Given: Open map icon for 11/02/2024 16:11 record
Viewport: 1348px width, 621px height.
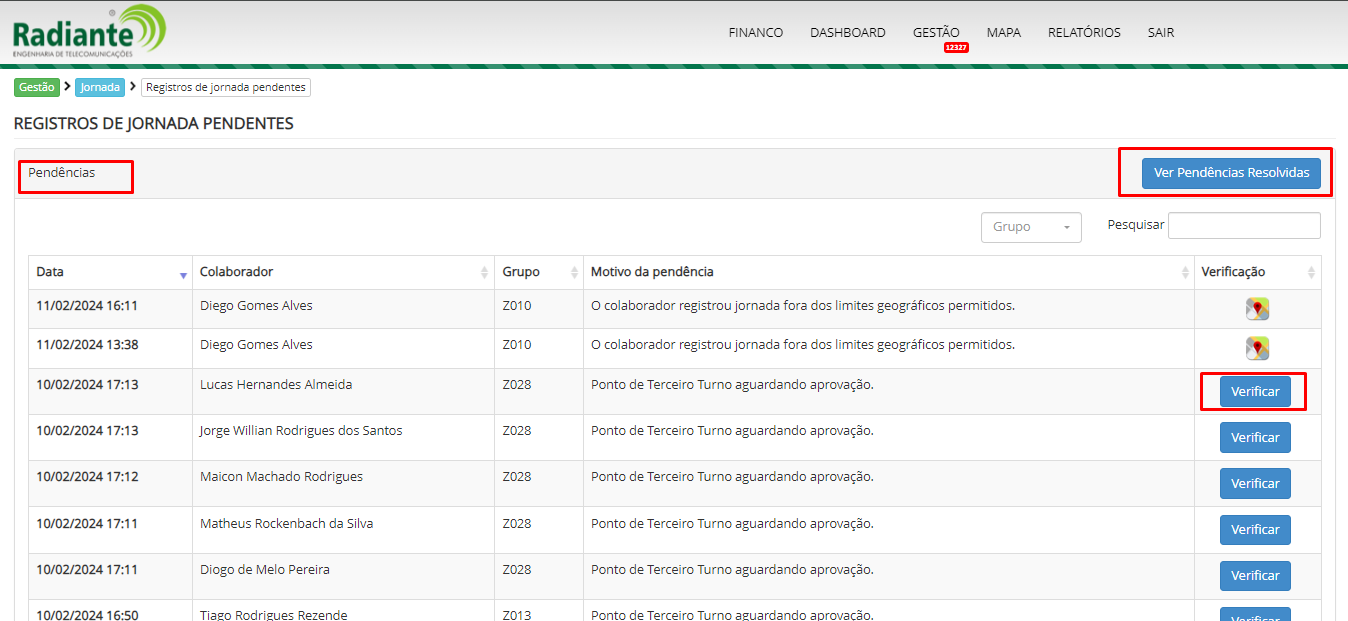Looking at the screenshot, I should pos(1257,309).
